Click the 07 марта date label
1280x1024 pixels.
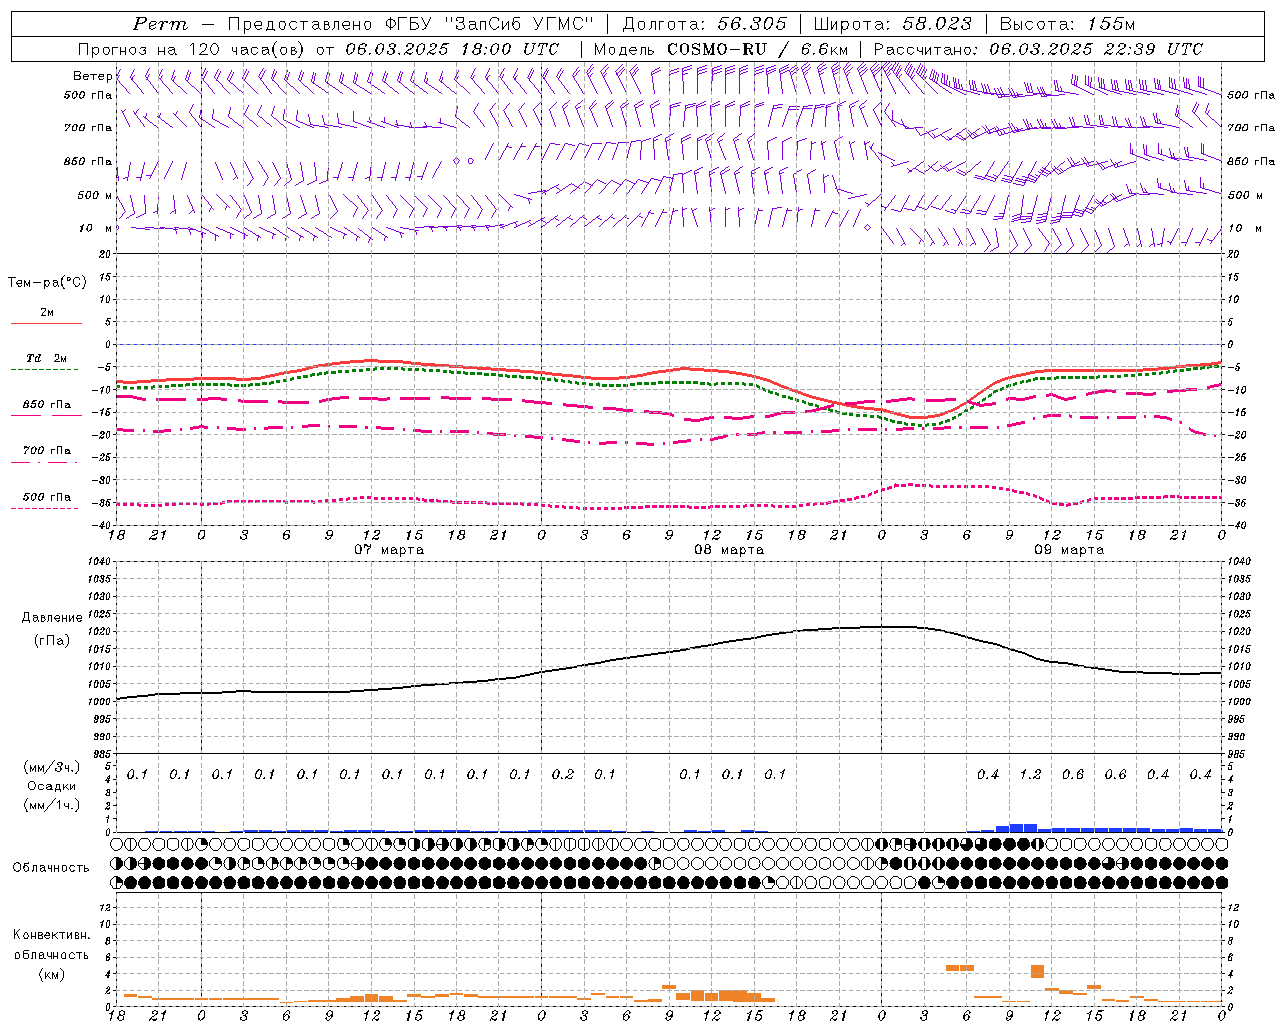(x=389, y=550)
